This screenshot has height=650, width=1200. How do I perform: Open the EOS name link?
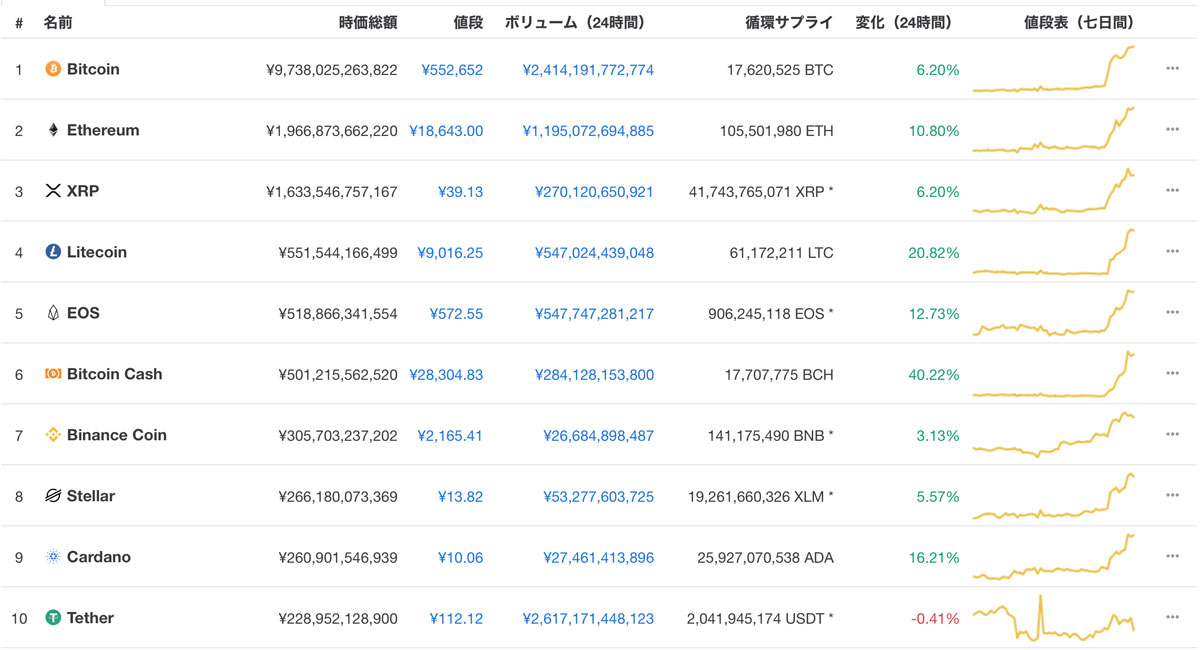click(x=83, y=313)
